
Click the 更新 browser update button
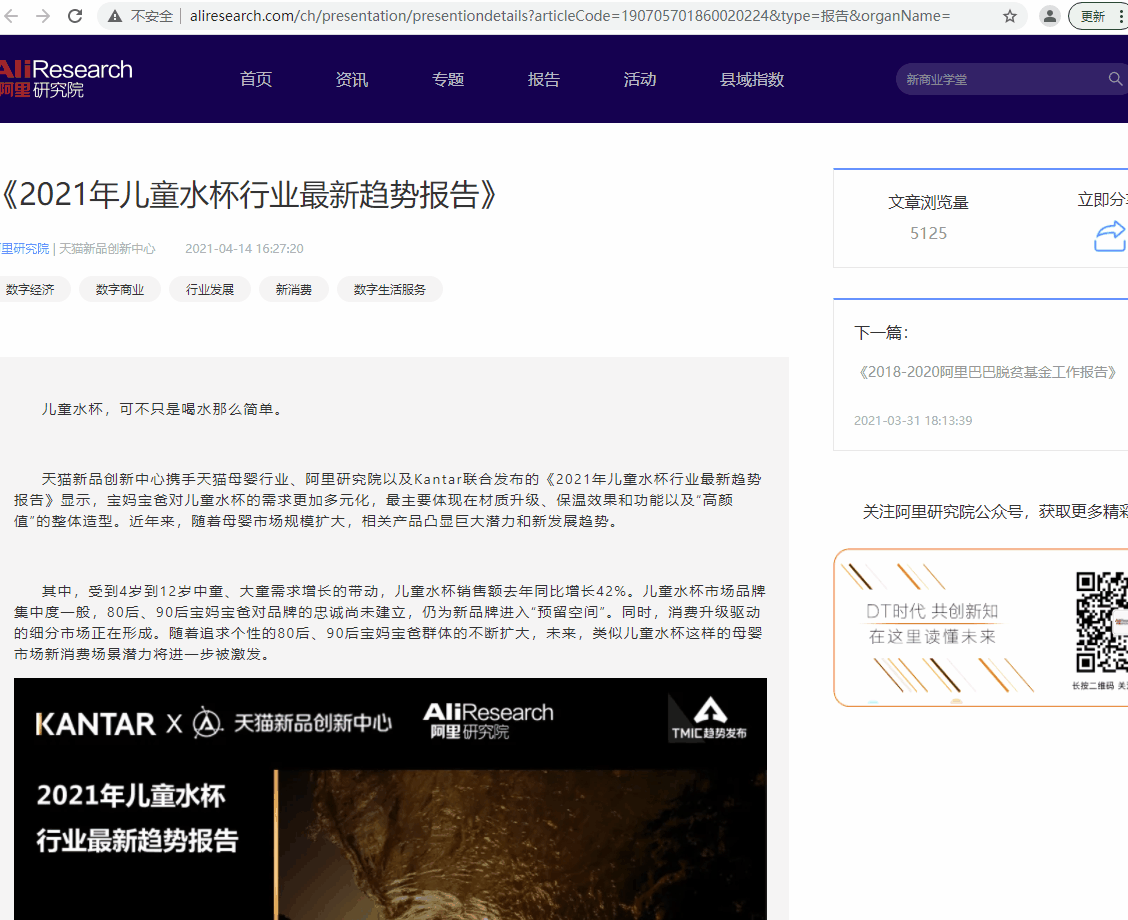point(1098,16)
